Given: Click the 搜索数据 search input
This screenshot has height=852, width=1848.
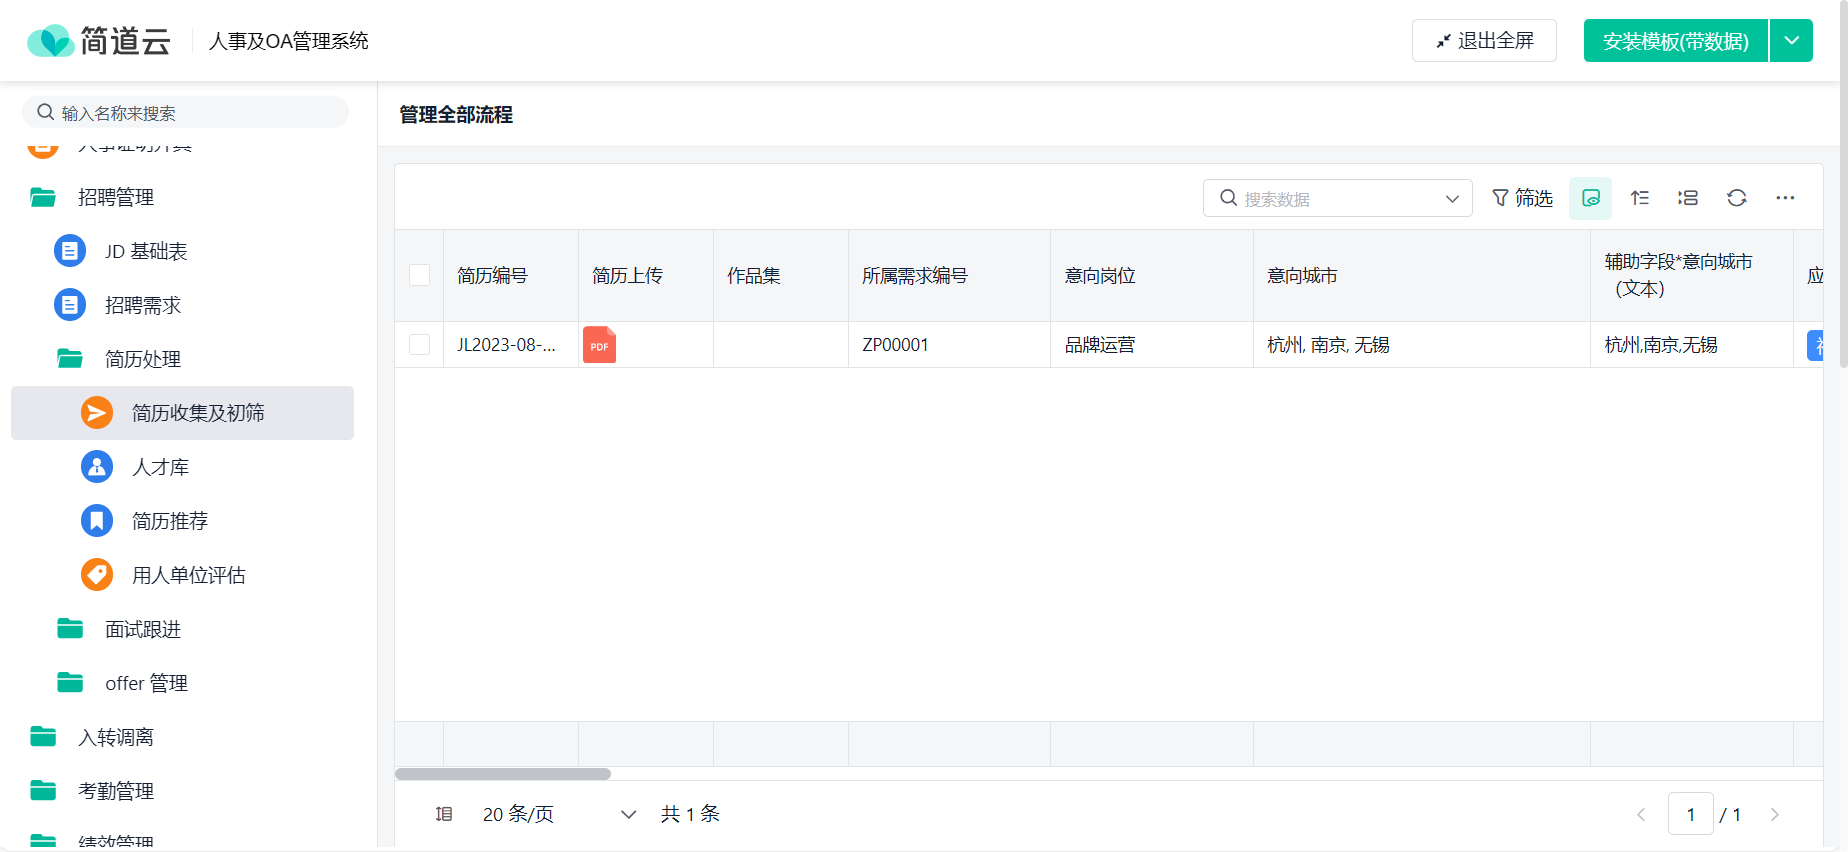Looking at the screenshot, I should tap(1338, 198).
